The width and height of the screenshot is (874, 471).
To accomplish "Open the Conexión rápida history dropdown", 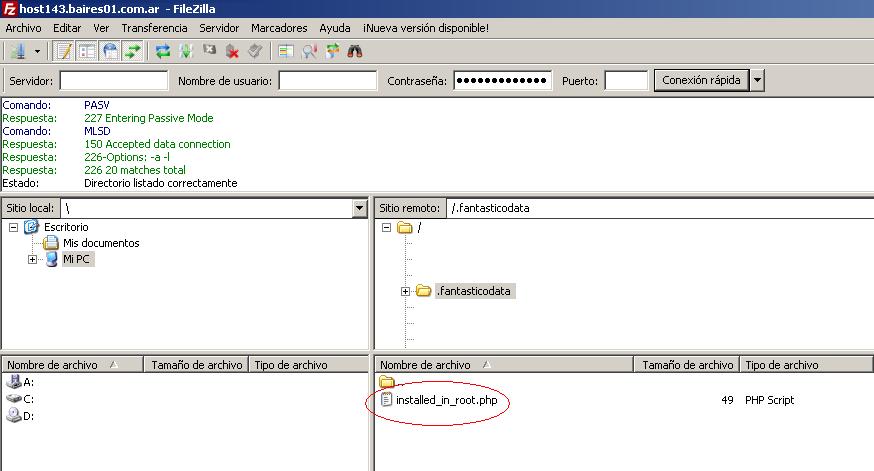I will (x=757, y=80).
